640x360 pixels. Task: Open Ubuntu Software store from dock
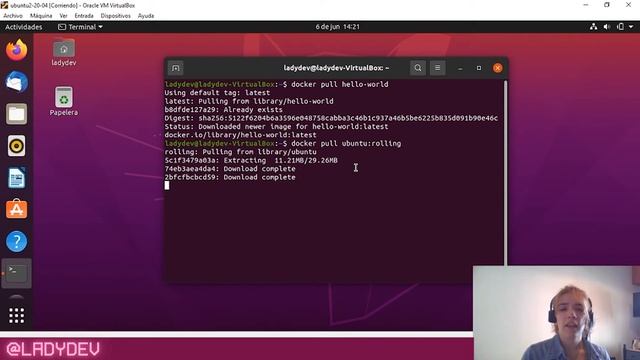[x=16, y=209]
